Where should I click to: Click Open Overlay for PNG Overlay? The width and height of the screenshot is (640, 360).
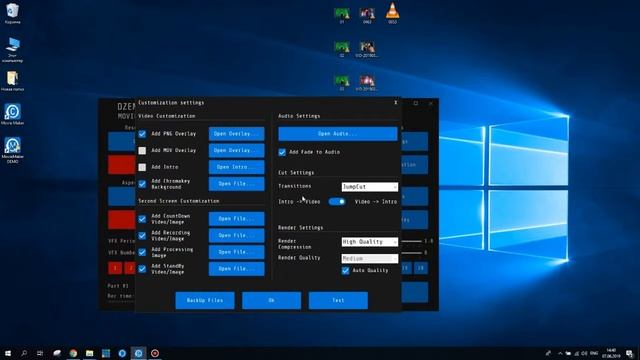pyautogui.click(x=236, y=134)
